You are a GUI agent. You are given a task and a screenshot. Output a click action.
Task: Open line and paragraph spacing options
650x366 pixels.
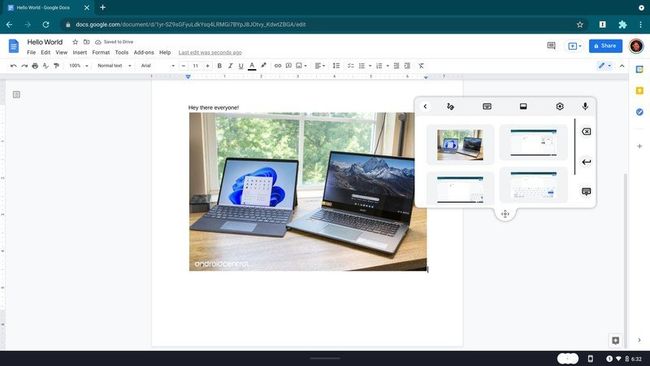tap(336, 66)
